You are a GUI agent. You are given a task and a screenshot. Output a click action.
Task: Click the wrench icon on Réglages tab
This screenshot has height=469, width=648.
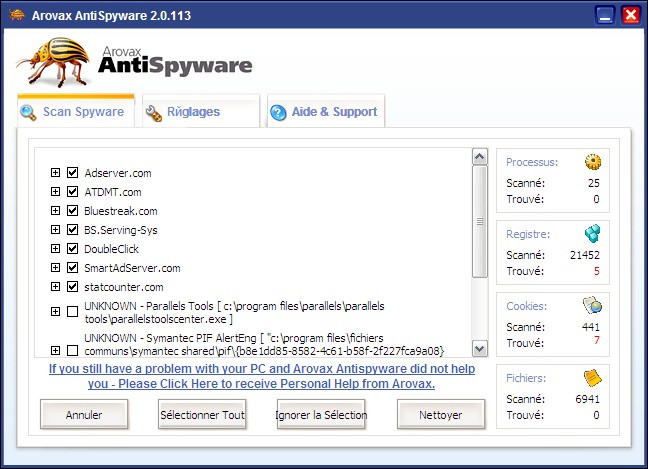pyautogui.click(x=153, y=113)
